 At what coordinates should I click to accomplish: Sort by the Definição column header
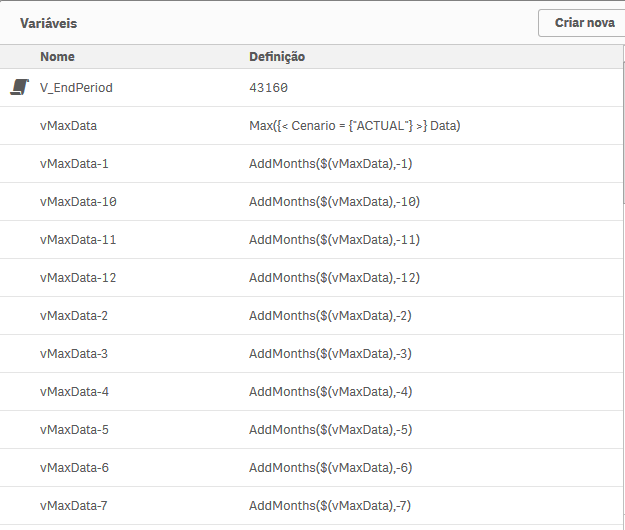[277, 57]
